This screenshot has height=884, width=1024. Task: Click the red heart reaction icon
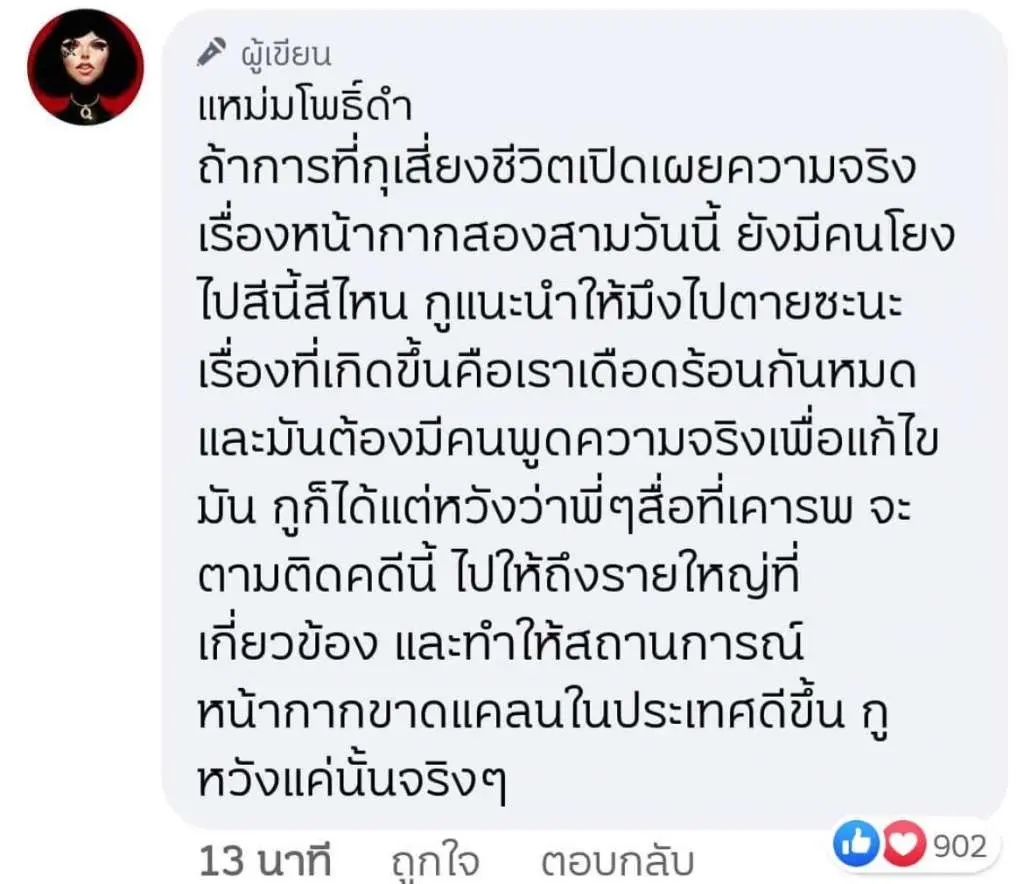point(904,843)
